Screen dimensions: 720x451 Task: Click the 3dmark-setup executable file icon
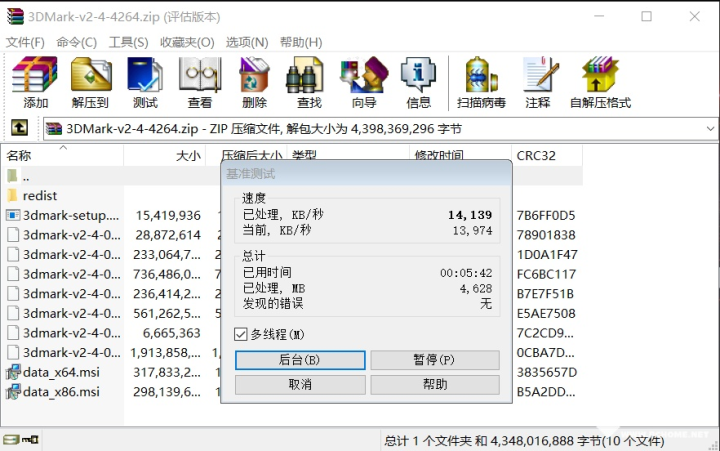click(x=13, y=215)
